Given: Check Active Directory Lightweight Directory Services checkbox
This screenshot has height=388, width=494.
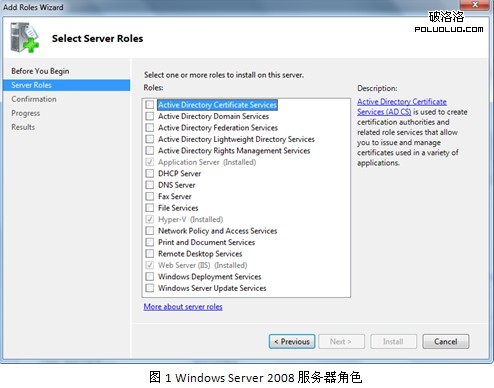Looking at the screenshot, I should (x=150, y=139).
